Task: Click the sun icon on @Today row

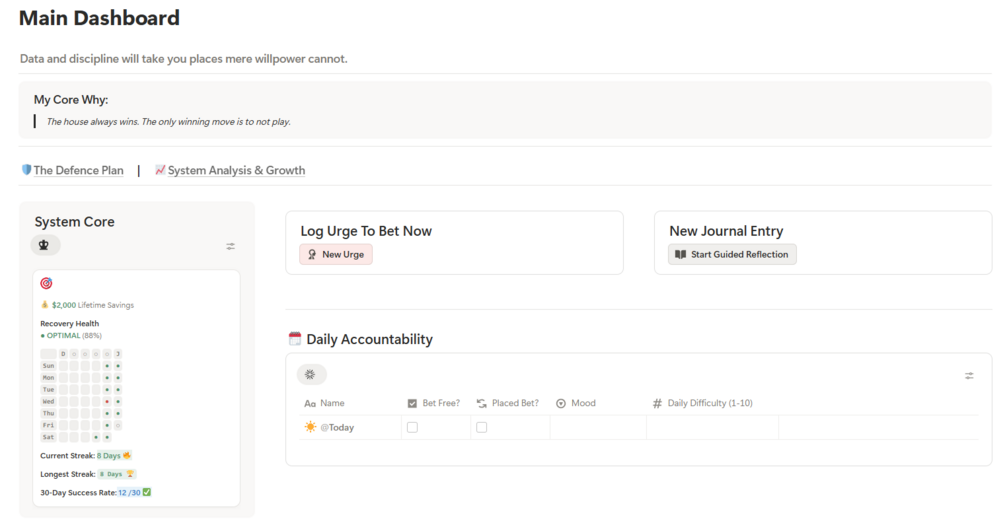Action: [310, 427]
